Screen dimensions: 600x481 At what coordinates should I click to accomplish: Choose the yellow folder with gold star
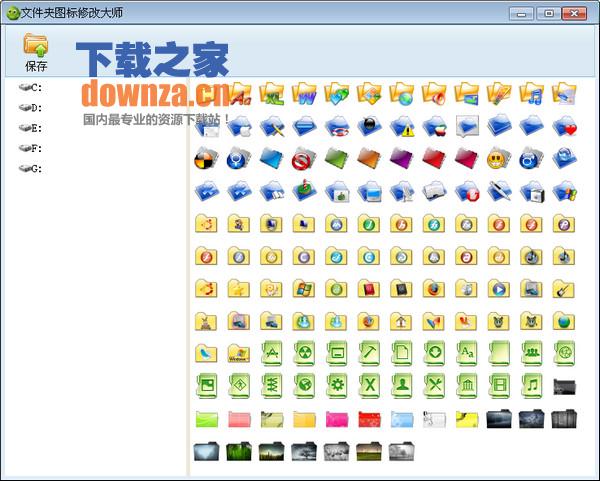[x=239, y=289]
